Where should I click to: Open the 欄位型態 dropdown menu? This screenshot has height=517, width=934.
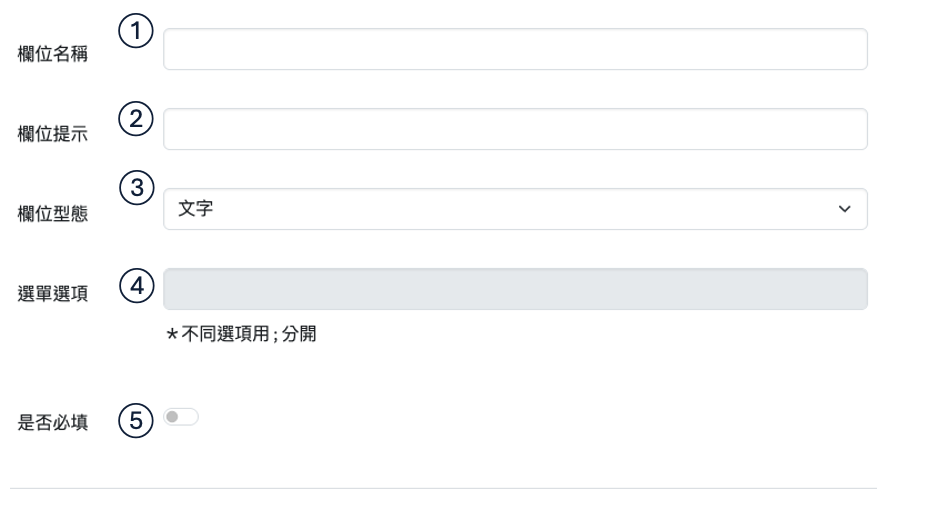tap(514, 209)
